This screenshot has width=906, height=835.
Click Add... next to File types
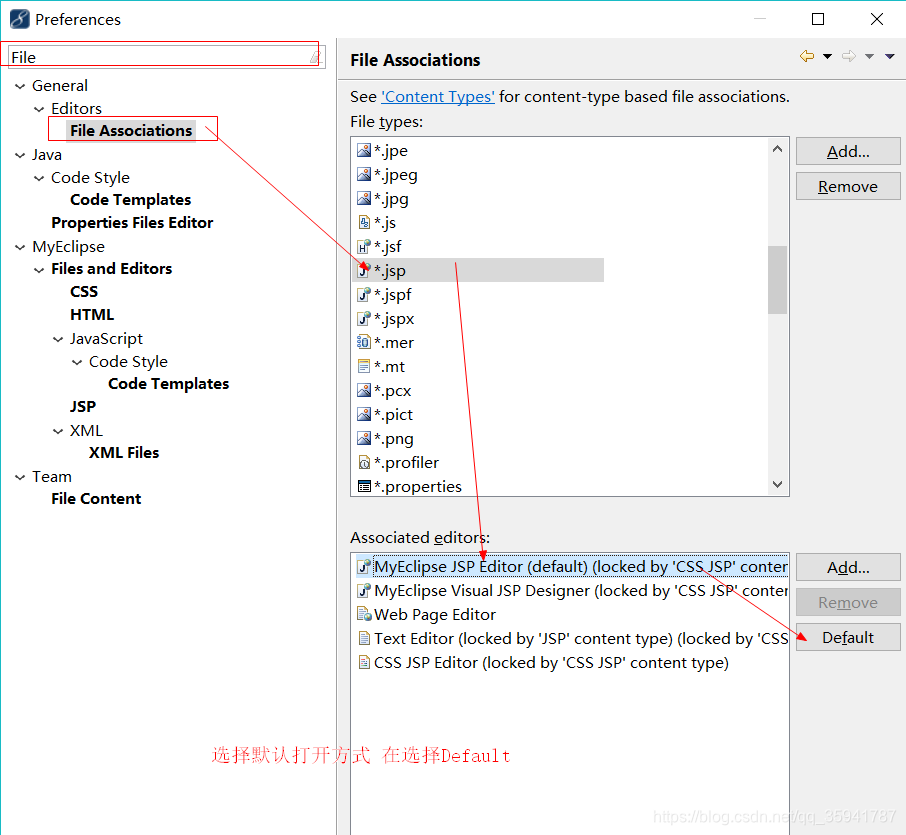(x=848, y=151)
